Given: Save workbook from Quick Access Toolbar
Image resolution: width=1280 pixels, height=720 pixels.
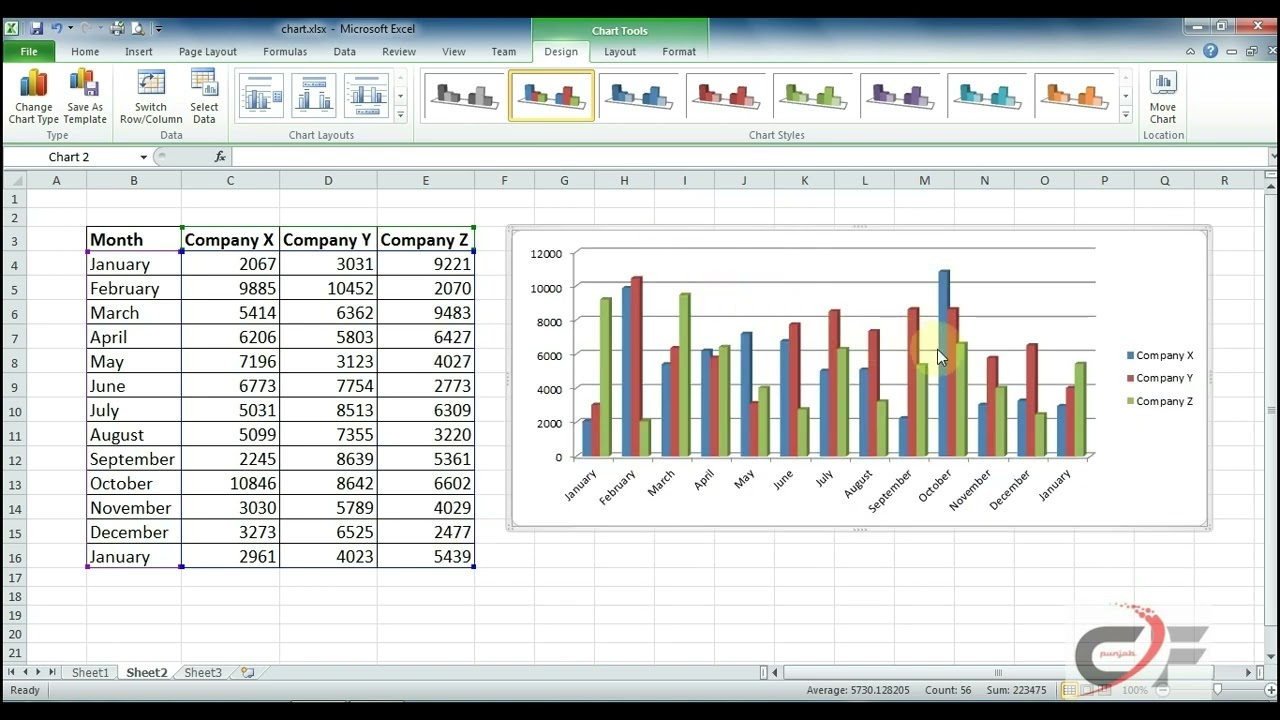Looking at the screenshot, I should [x=37, y=29].
